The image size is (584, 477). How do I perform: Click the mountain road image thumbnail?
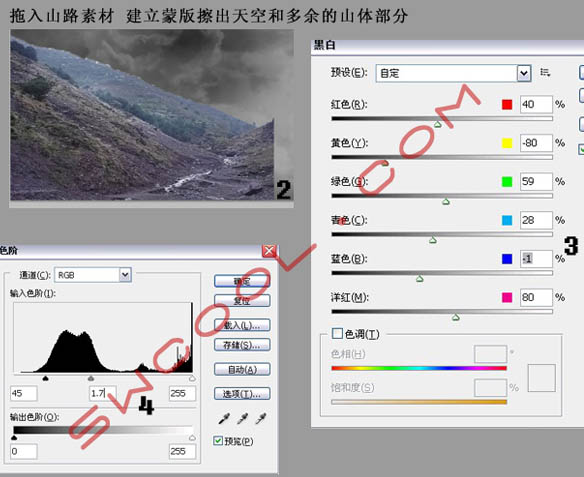(151, 118)
